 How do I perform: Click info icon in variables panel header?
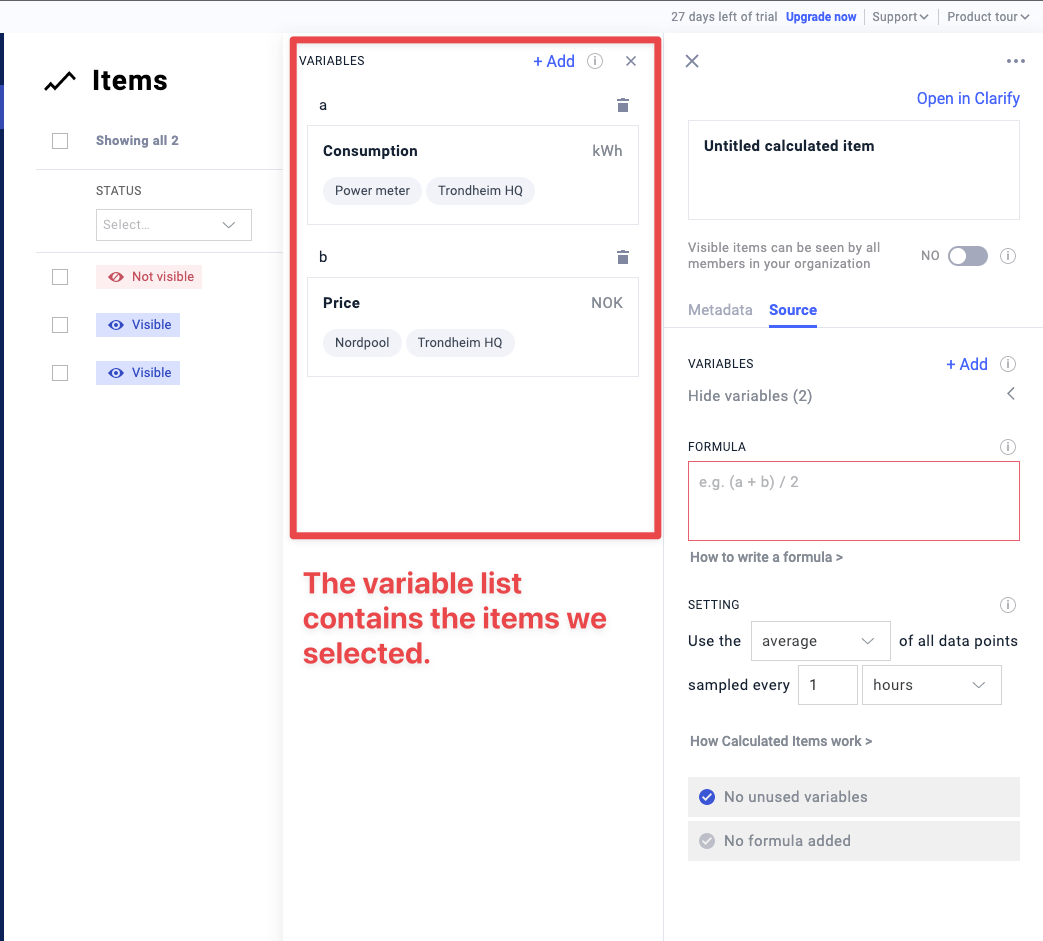(x=595, y=61)
